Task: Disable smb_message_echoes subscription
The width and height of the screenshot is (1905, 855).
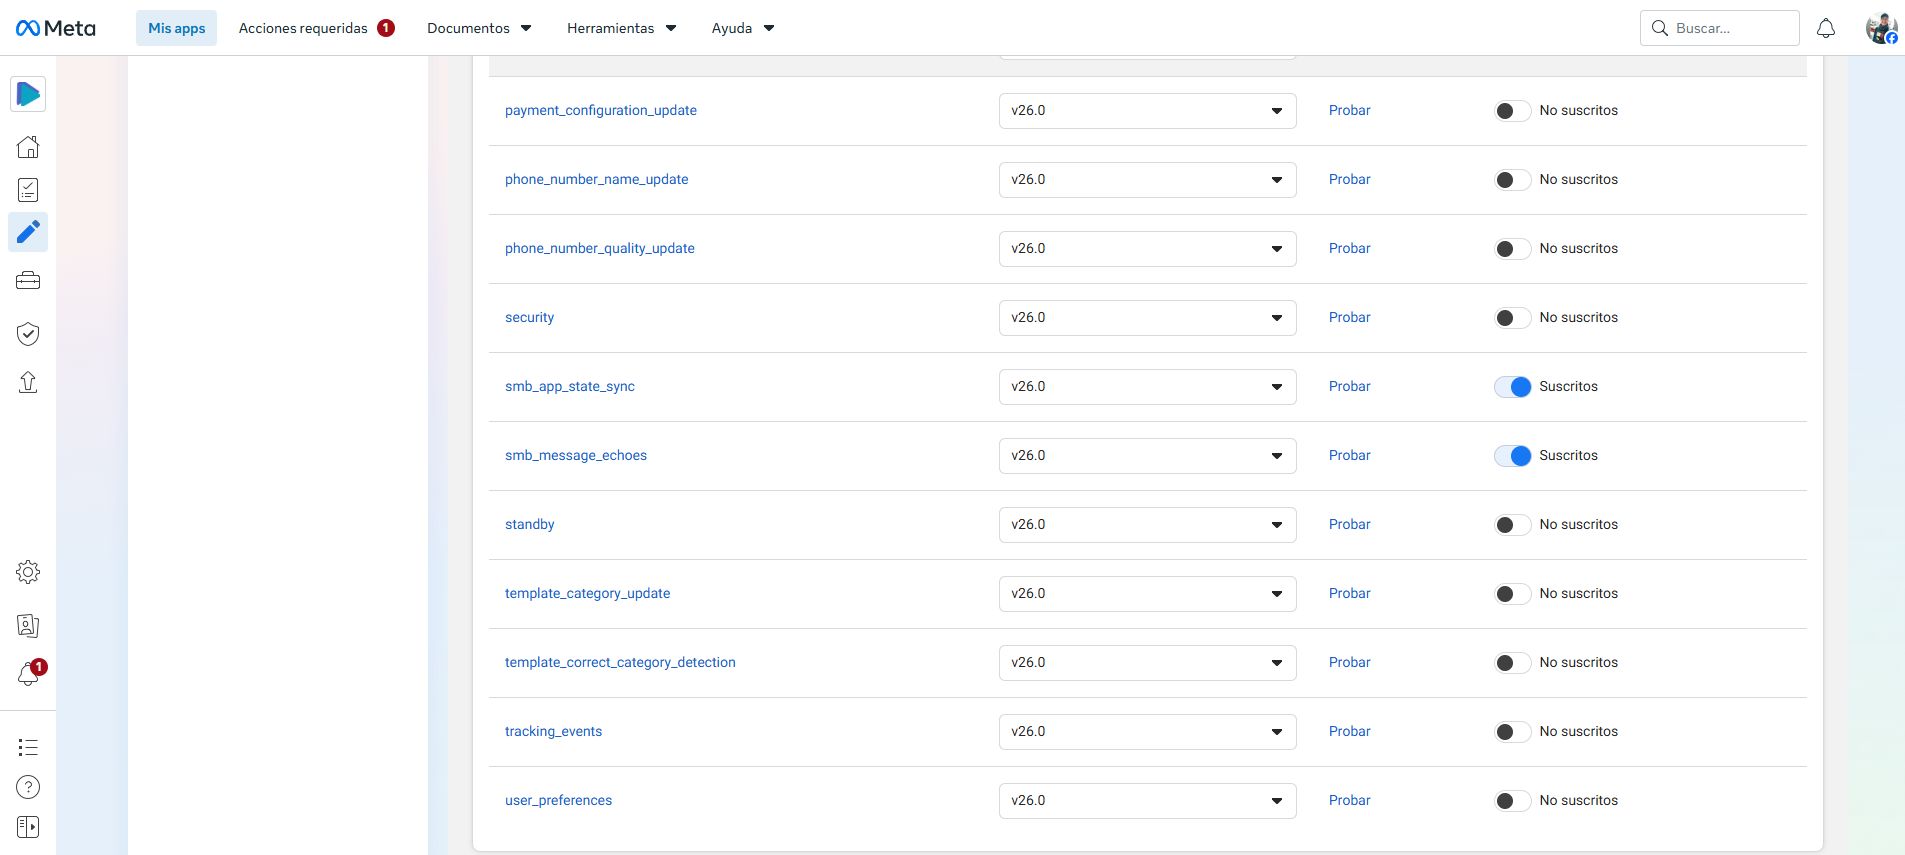Action: point(1512,456)
